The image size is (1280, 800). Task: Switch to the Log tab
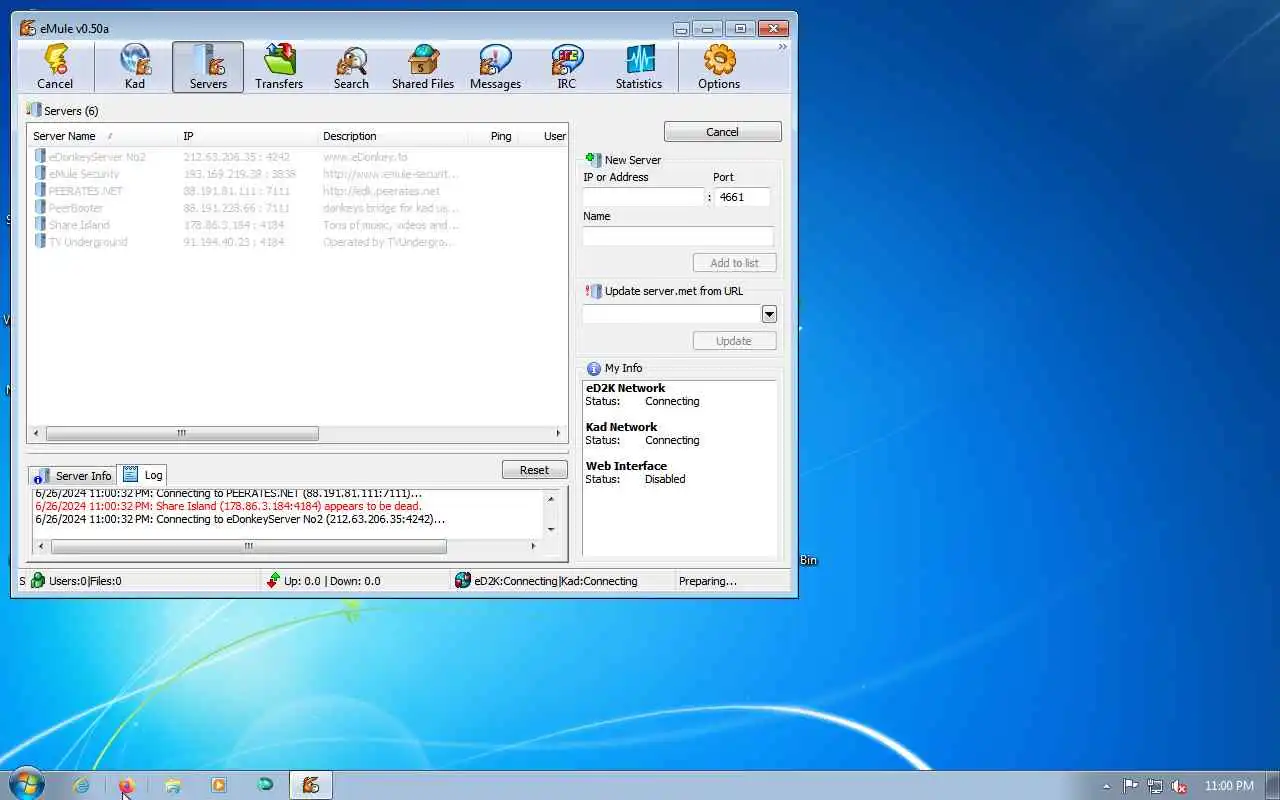[x=143, y=475]
